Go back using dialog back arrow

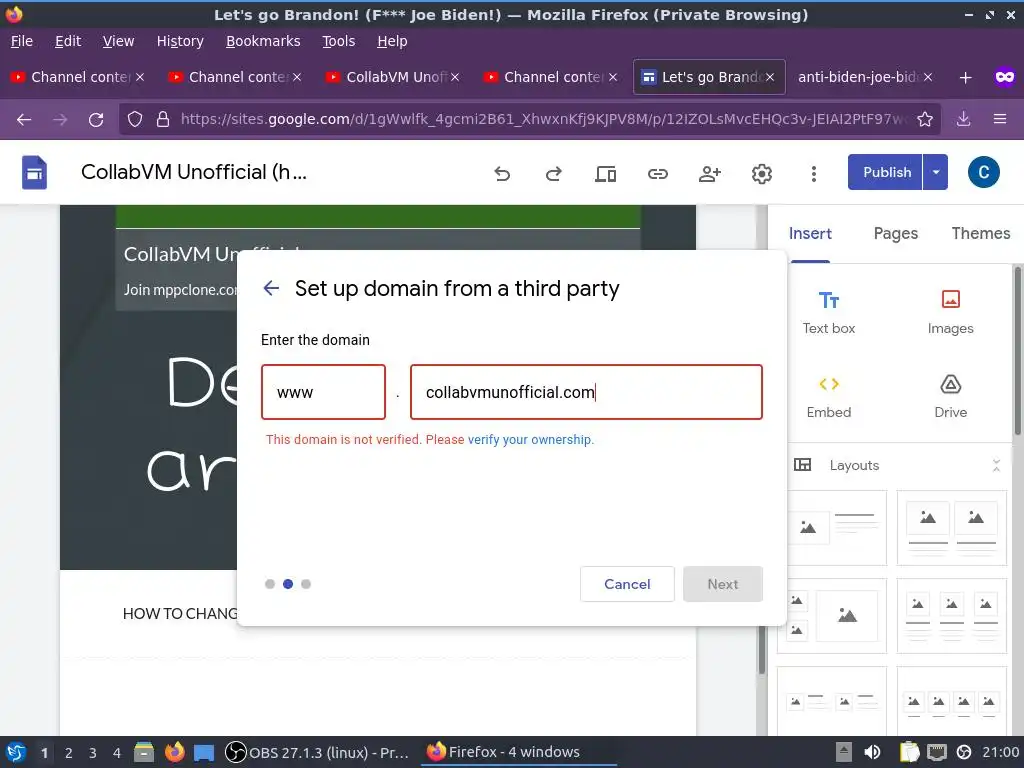[271, 288]
